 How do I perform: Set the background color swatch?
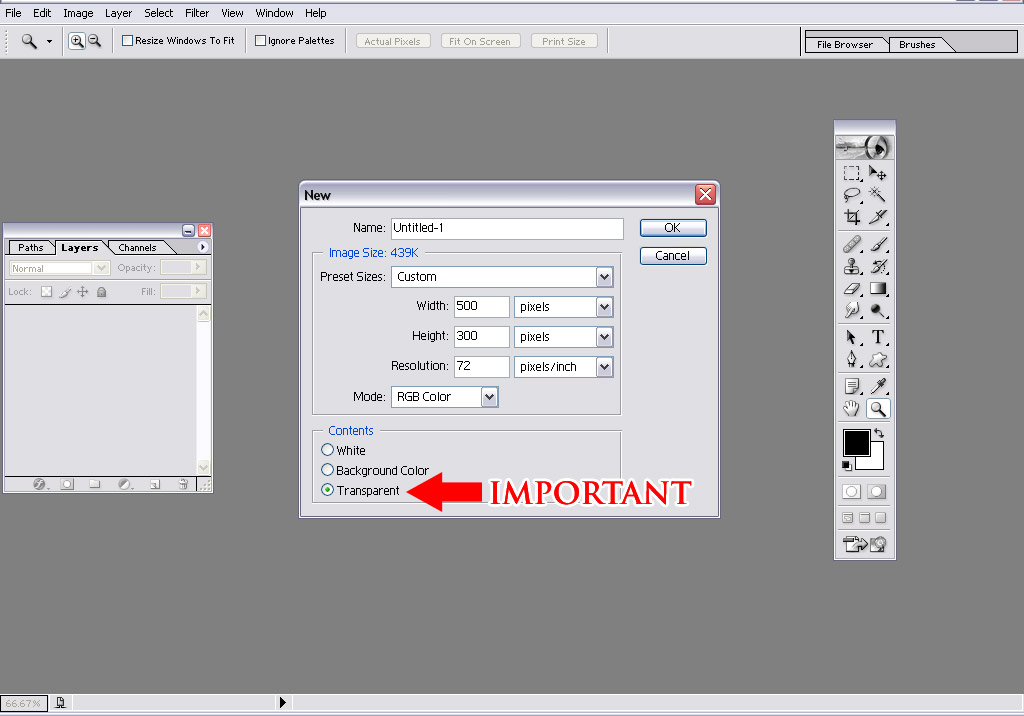click(876, 462)
